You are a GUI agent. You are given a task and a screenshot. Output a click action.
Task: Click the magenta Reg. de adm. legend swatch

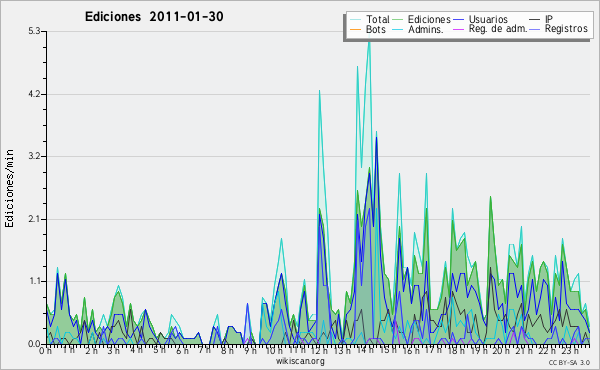(458, 29)
